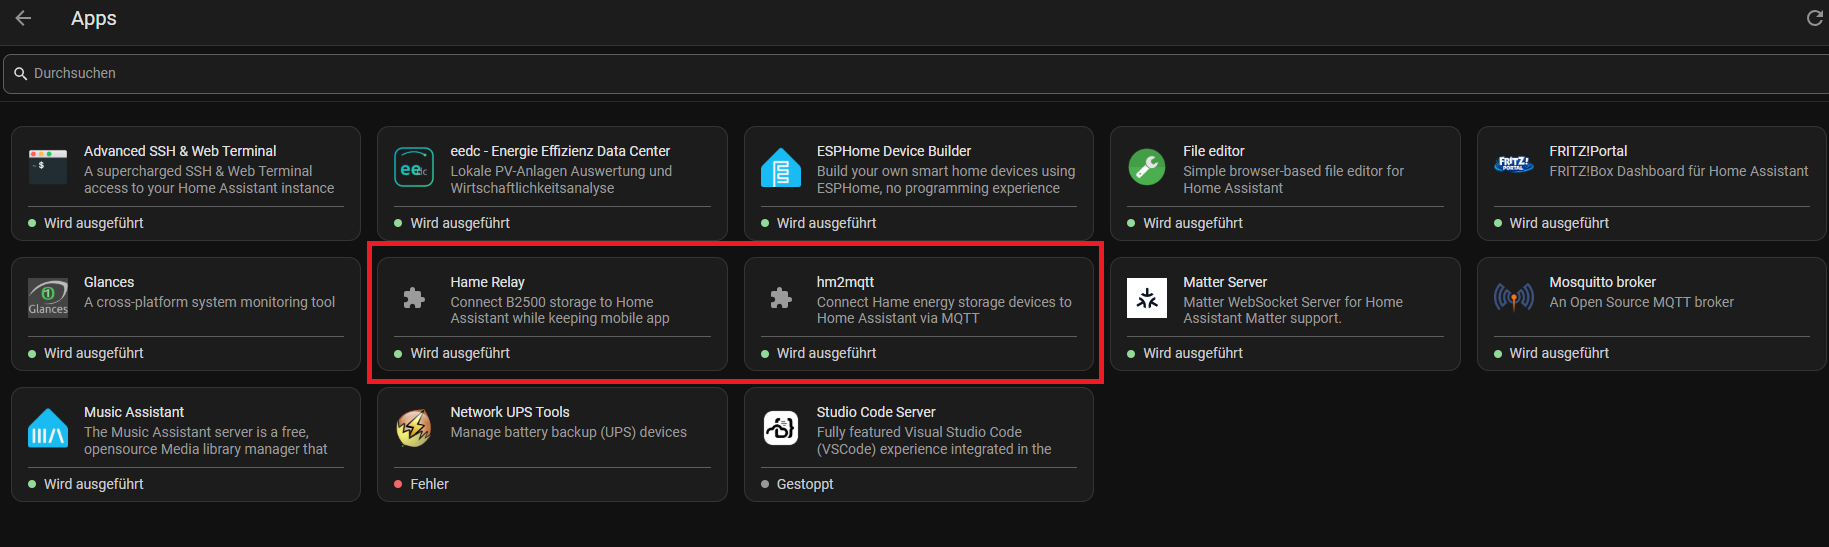Viewport: 1829px width, 547px height.
Task: Click the Apps page heading
Action: (x=94, y=18)
